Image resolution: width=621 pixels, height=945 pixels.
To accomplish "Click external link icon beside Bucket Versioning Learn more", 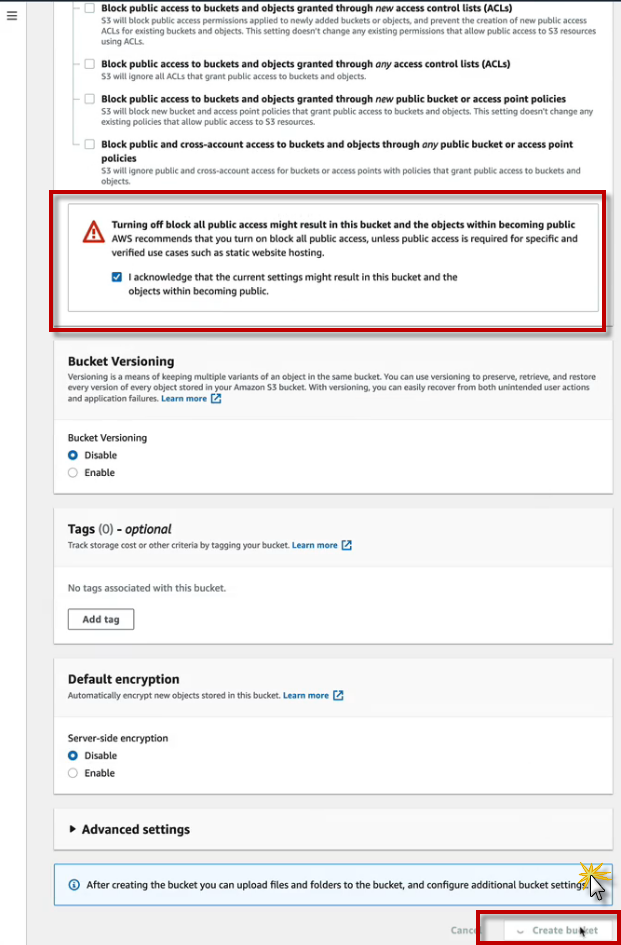I will click(x=216, y=399).
